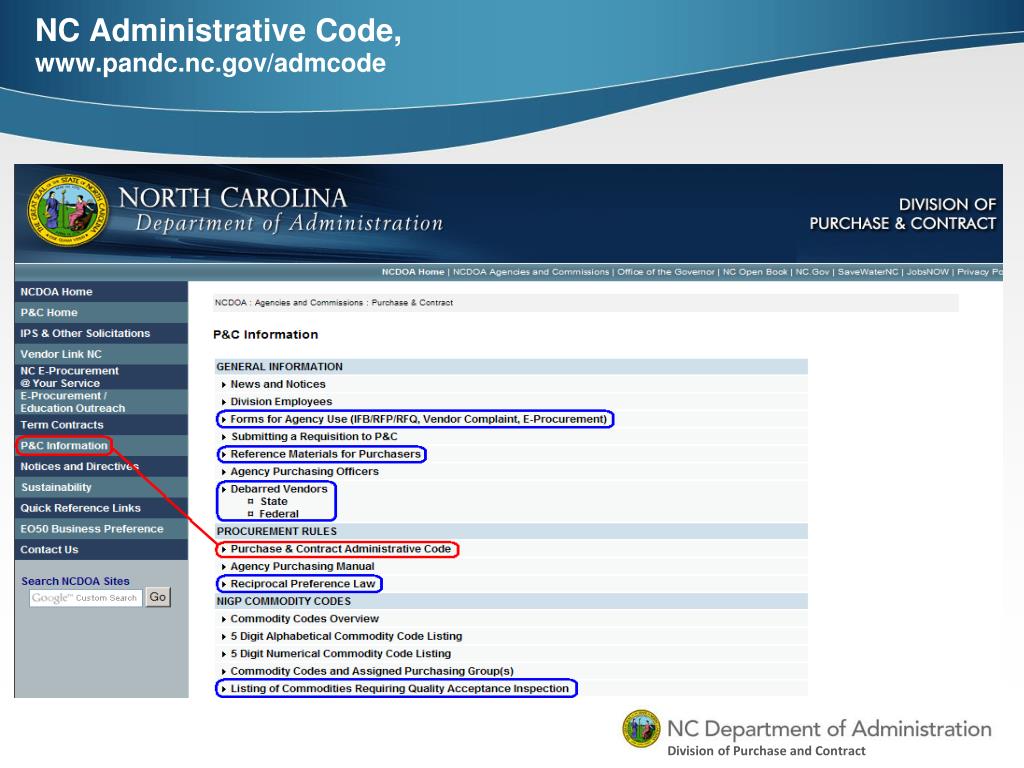This screenshot has height=768, width=1024.
Task: Open Federal debarred vendors sub-link
Action: [279, 514]
